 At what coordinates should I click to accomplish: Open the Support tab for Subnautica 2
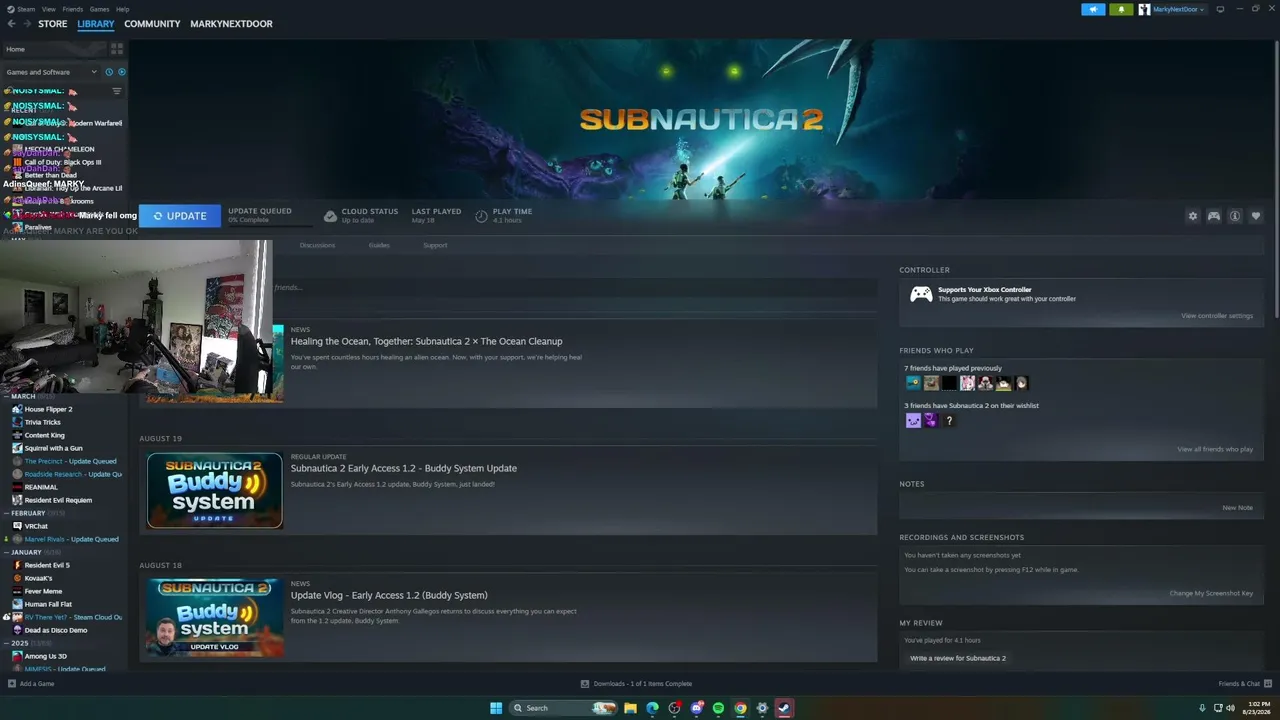[435, 245]
